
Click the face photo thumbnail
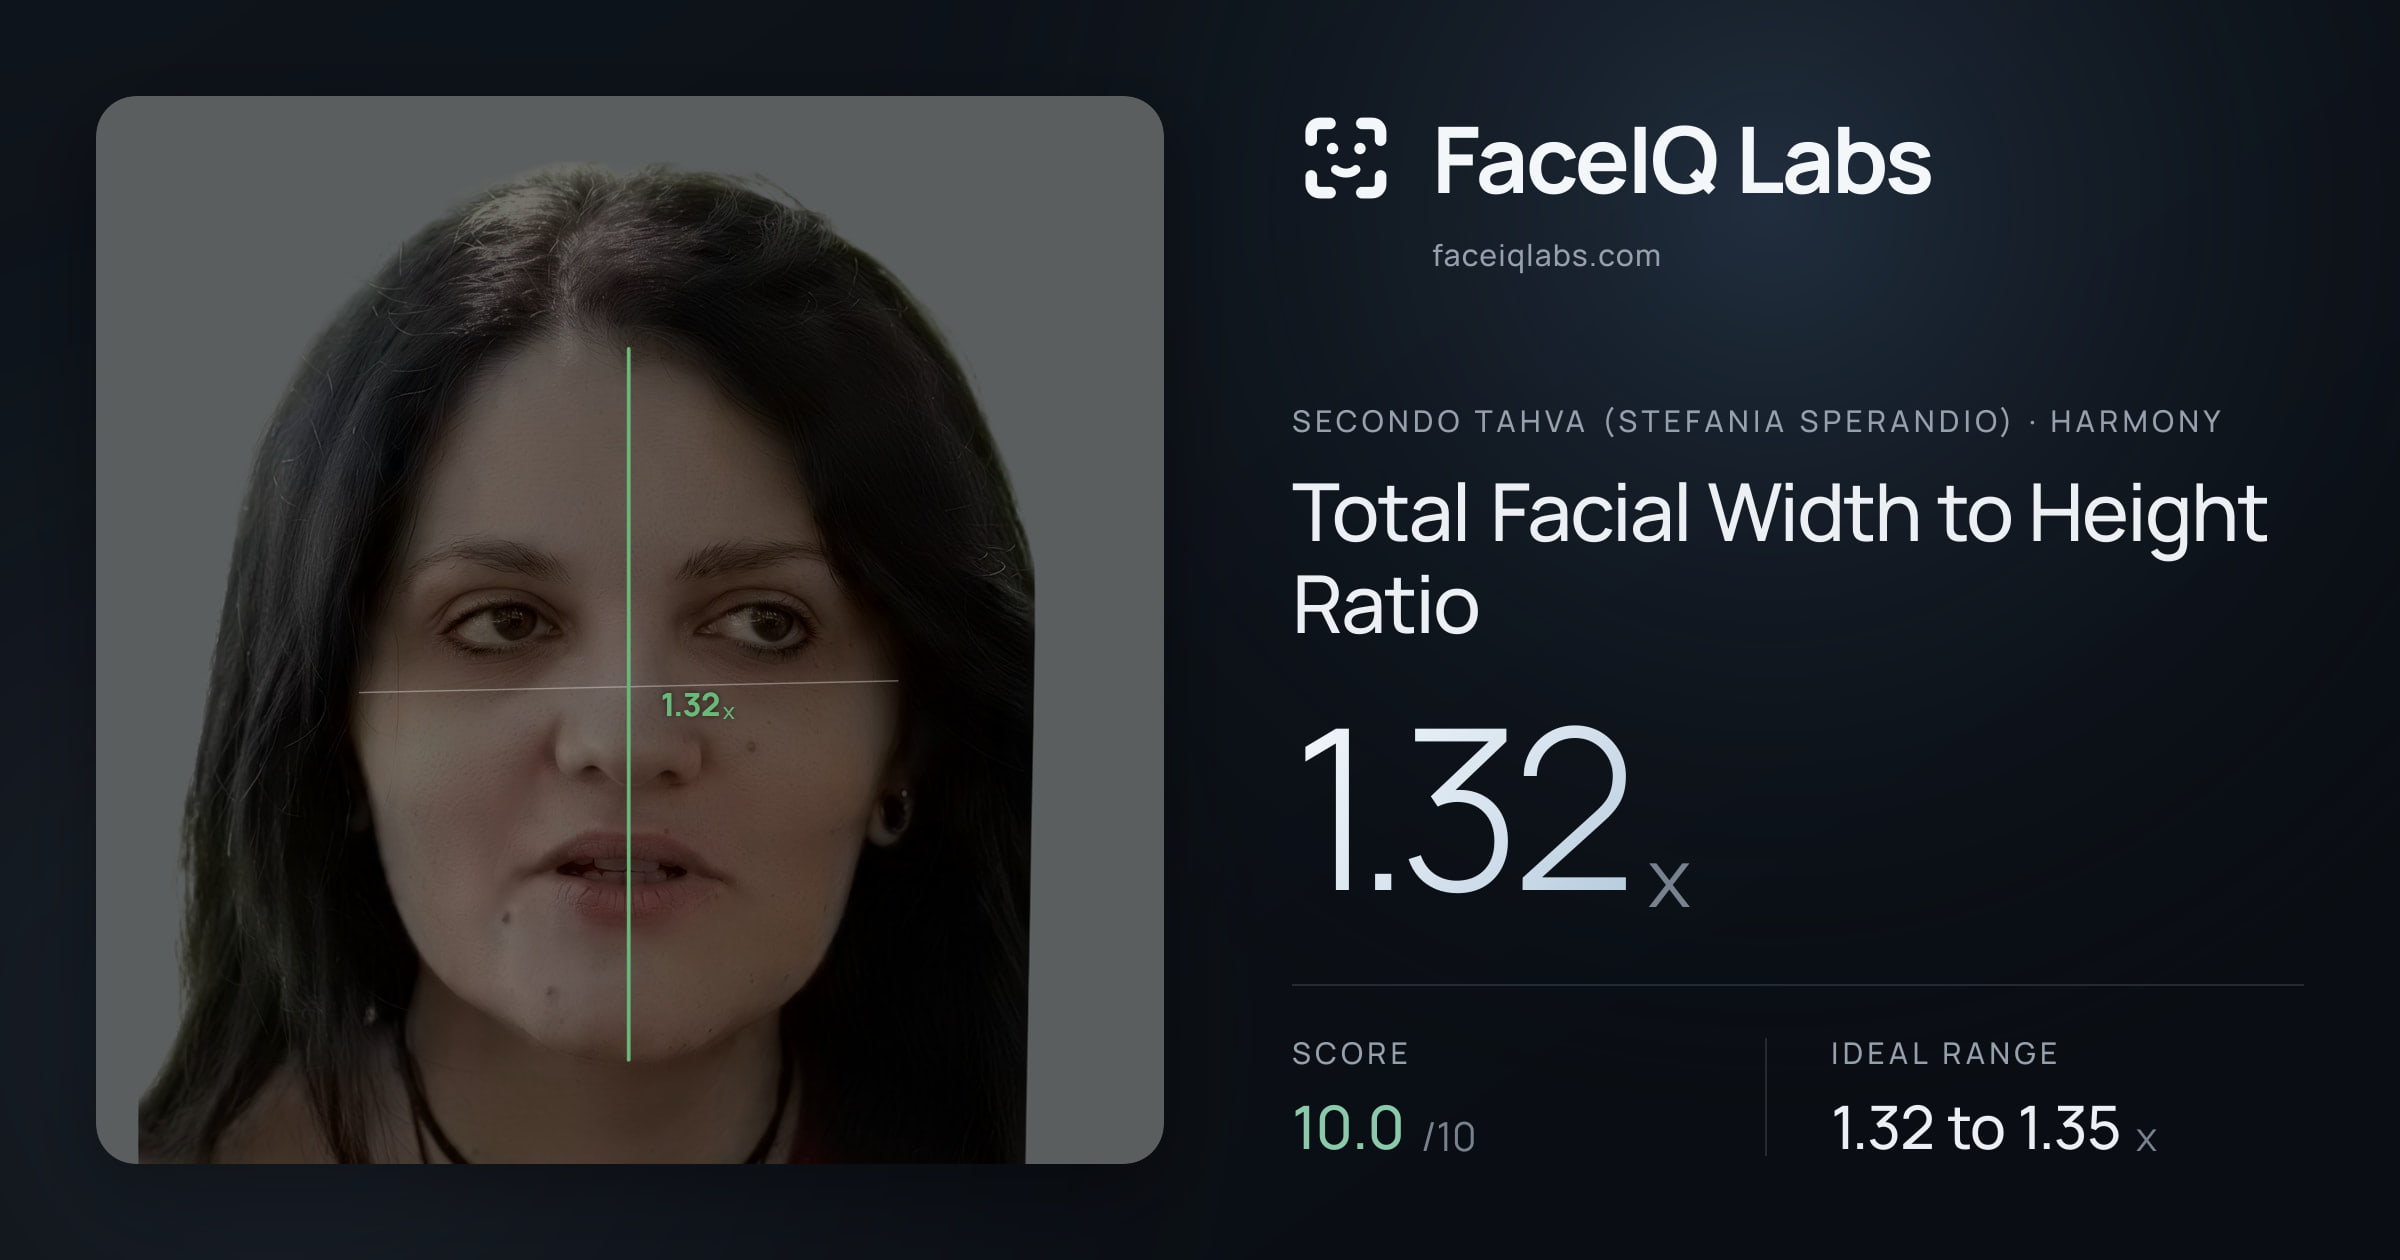click(630, 629)
